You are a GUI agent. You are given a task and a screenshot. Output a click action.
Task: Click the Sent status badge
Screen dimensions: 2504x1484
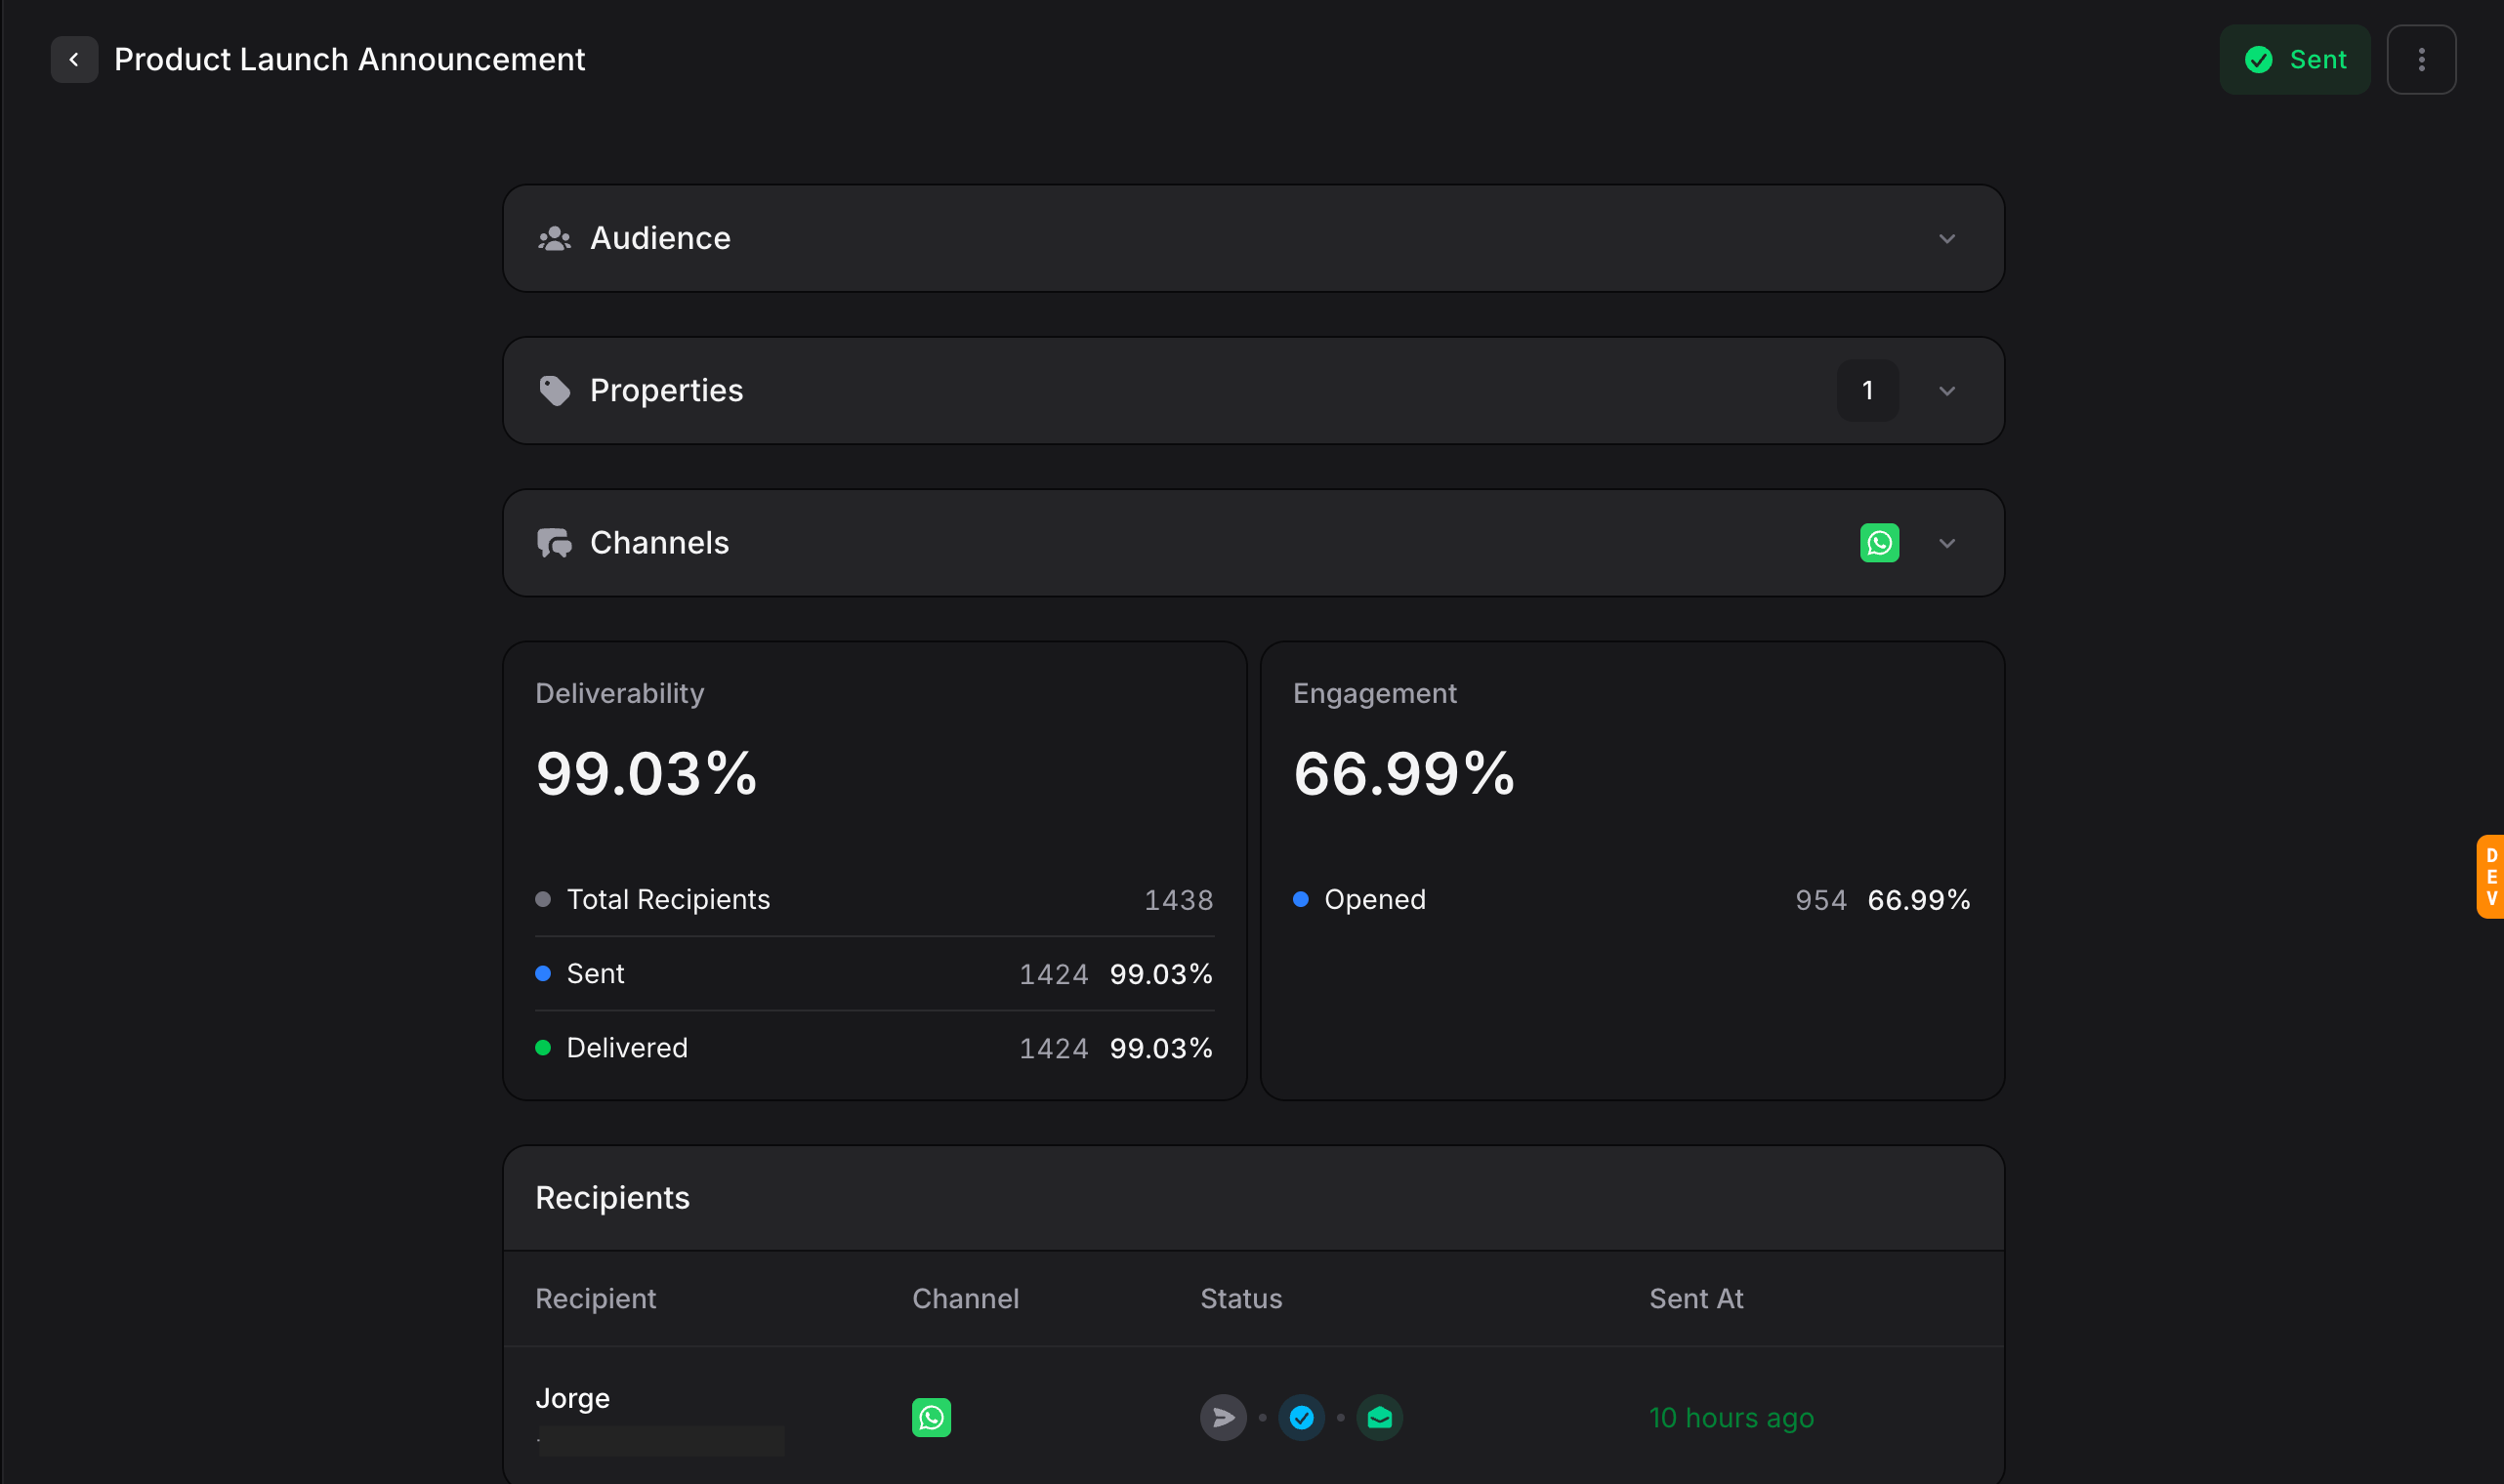[2294, 59]
